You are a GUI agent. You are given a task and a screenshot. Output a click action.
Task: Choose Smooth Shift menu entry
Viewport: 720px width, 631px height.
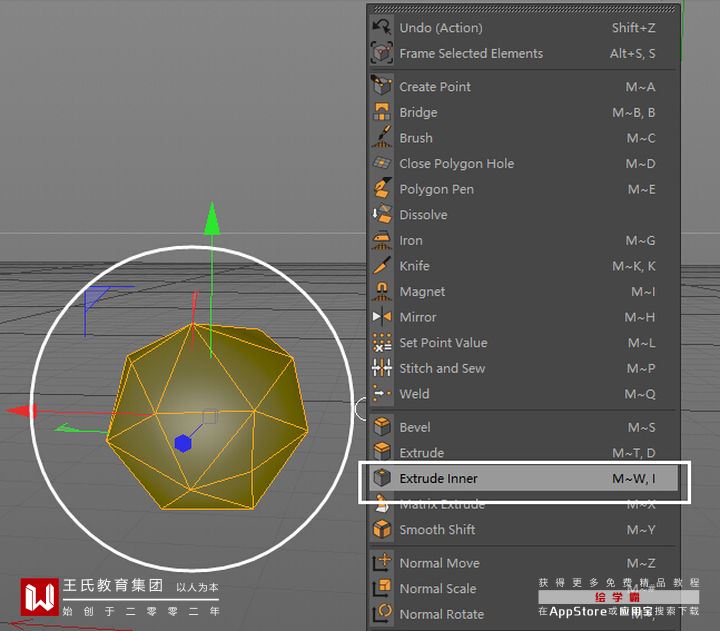tap(523, 530)
